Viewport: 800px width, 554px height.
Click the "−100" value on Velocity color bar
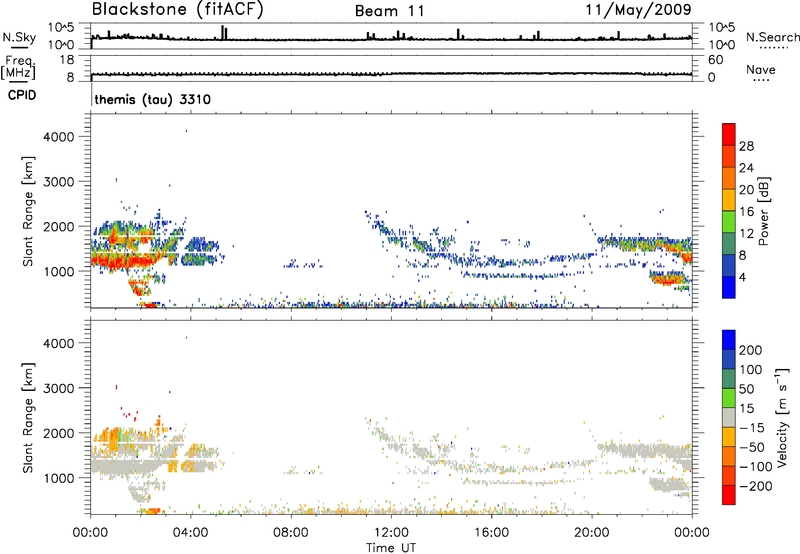pyautogui.click(x=756, y=467)
